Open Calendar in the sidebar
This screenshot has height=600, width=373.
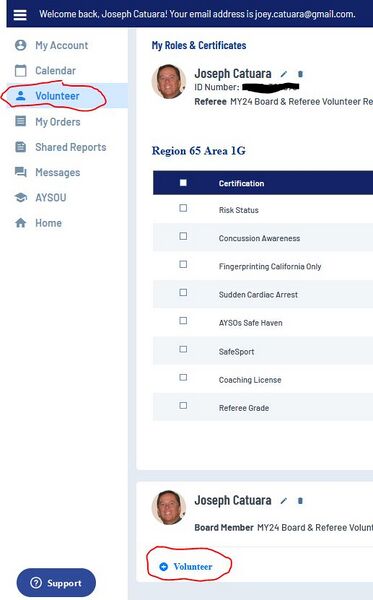coord(55,71)
